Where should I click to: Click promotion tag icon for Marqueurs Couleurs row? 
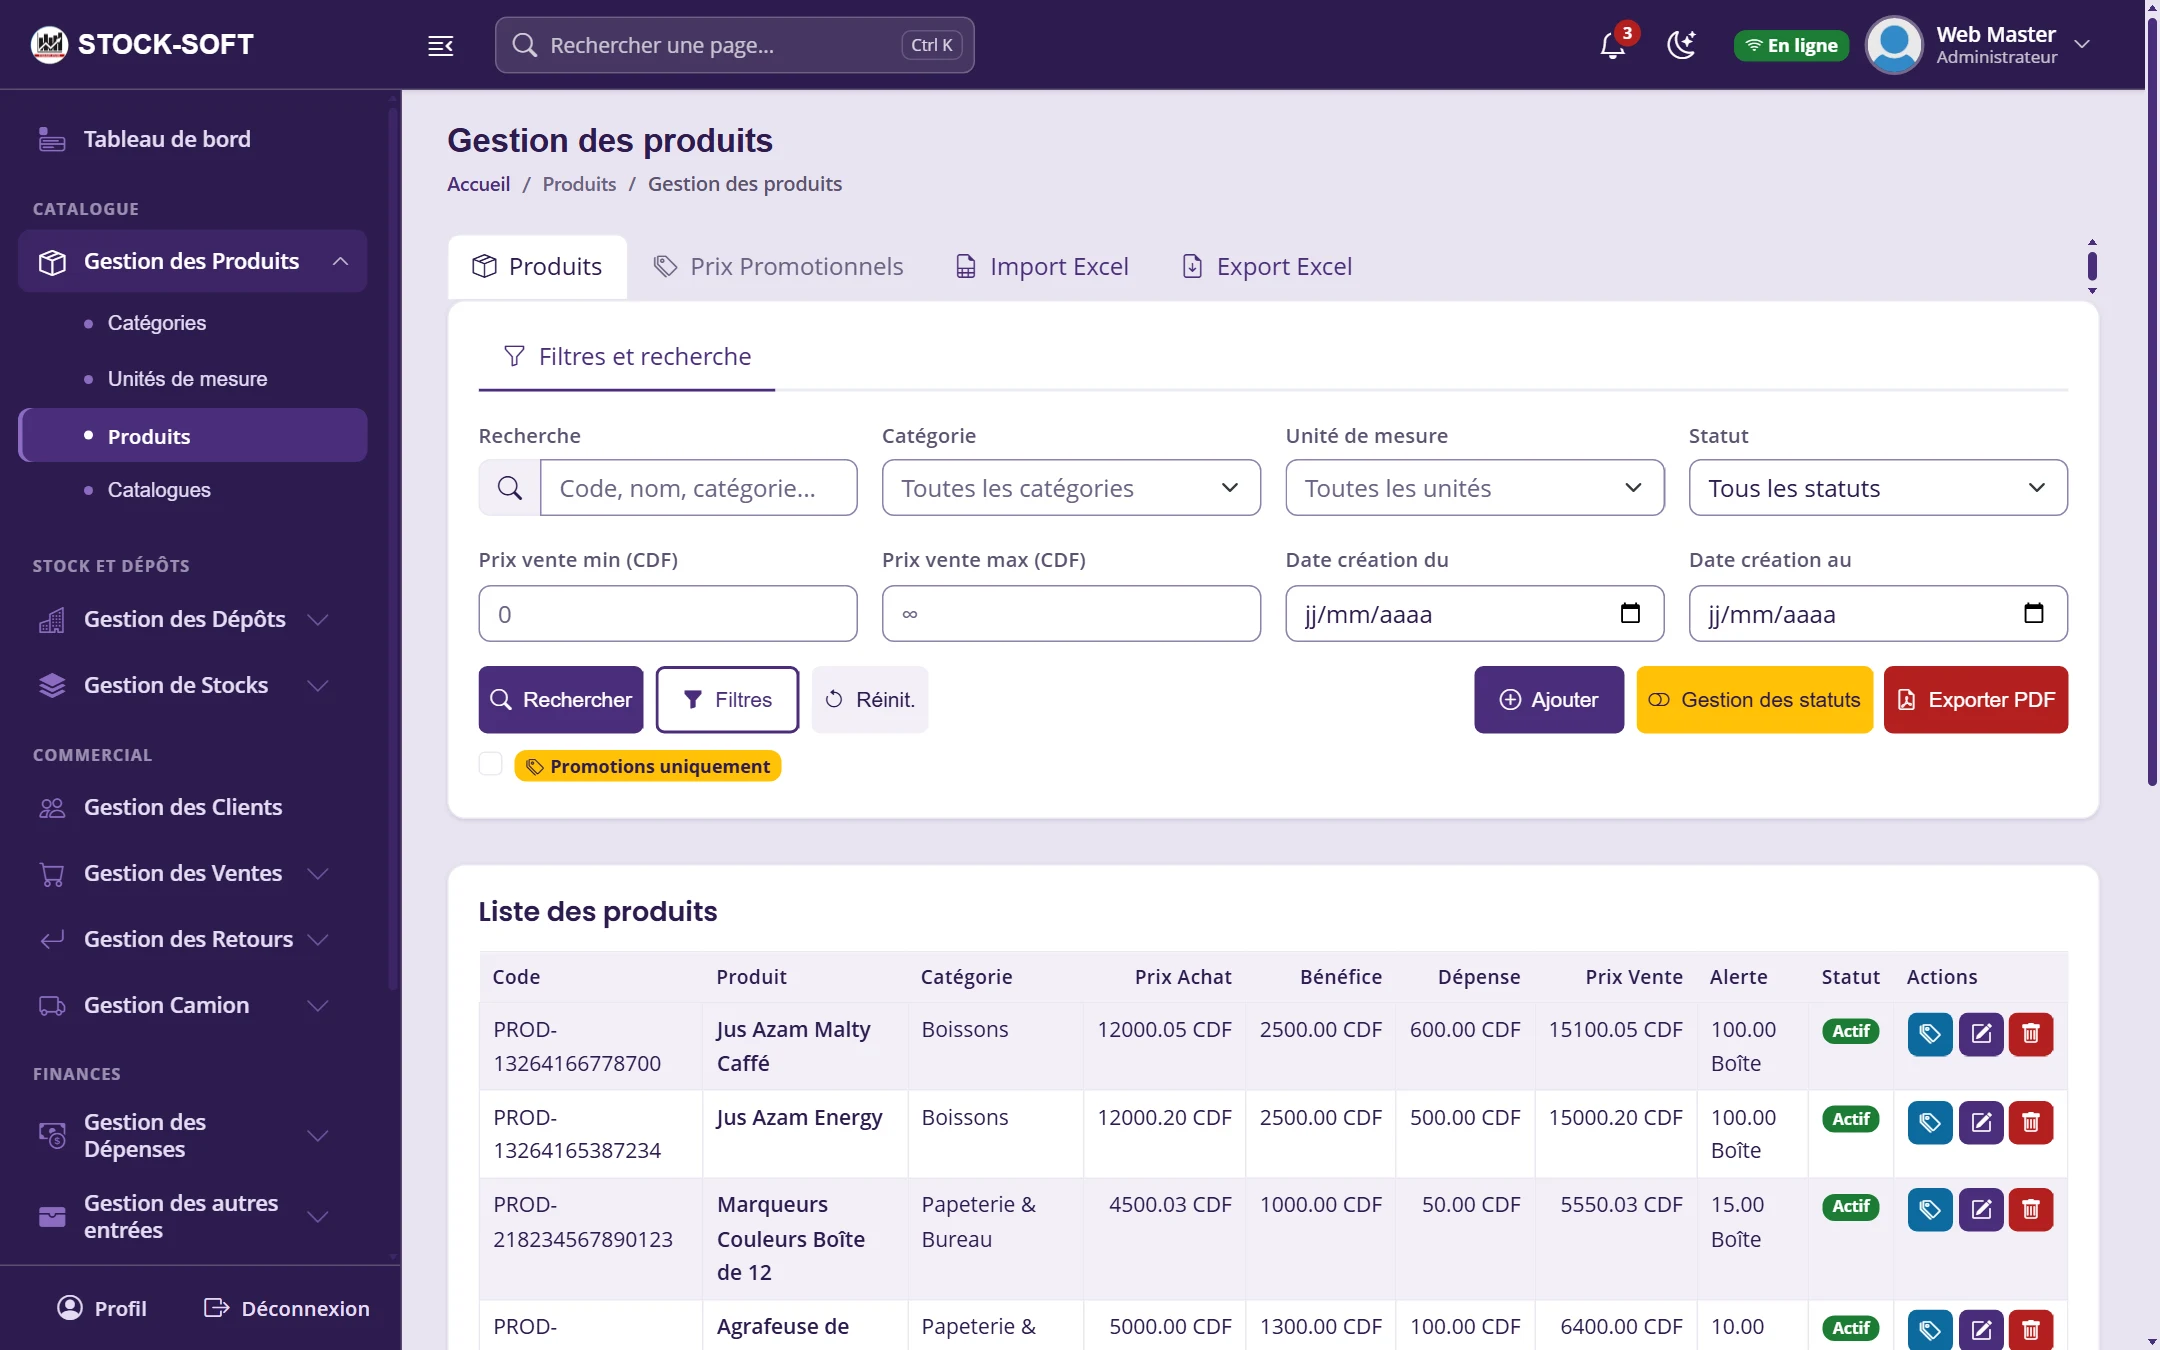(1930, 1210)
